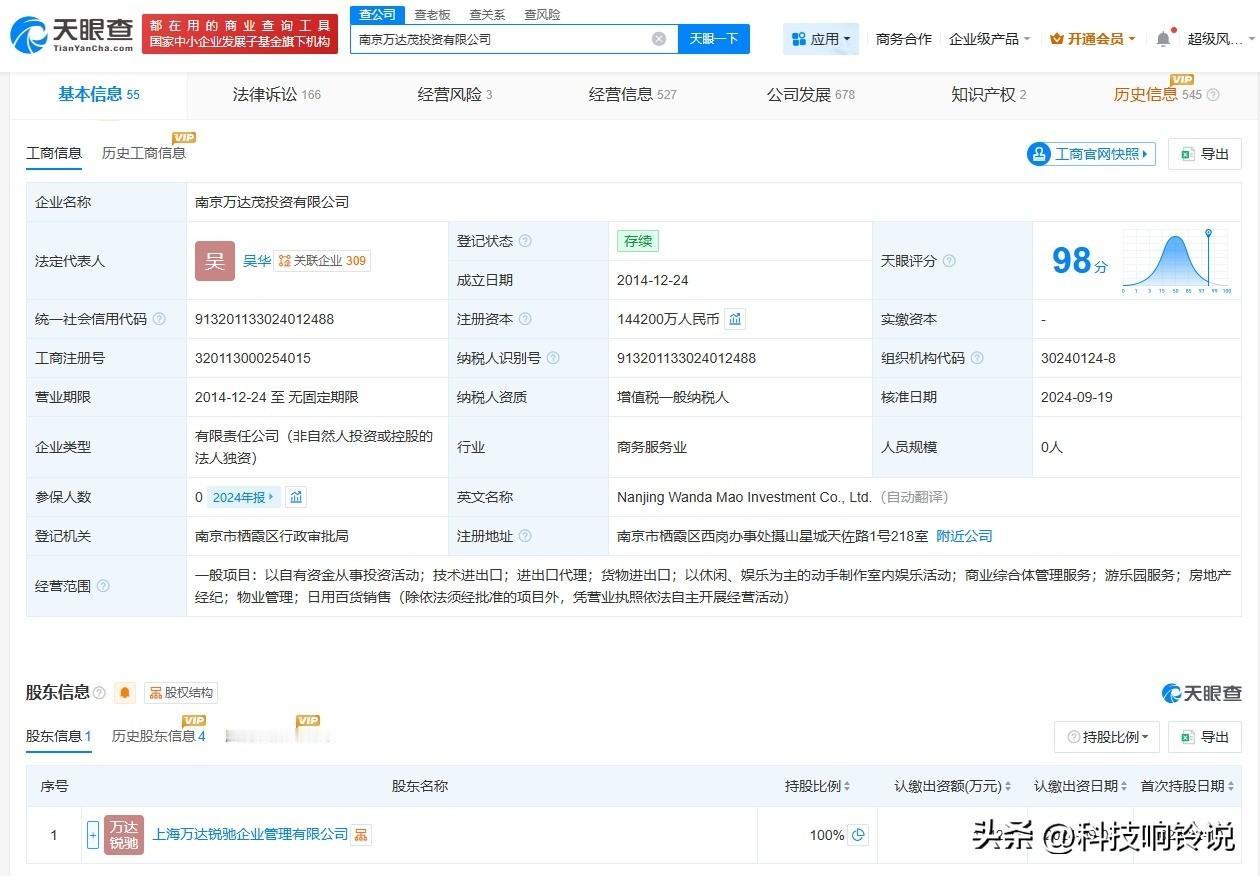Open the 持股比例 filter dropdown

click(1107, 737)
